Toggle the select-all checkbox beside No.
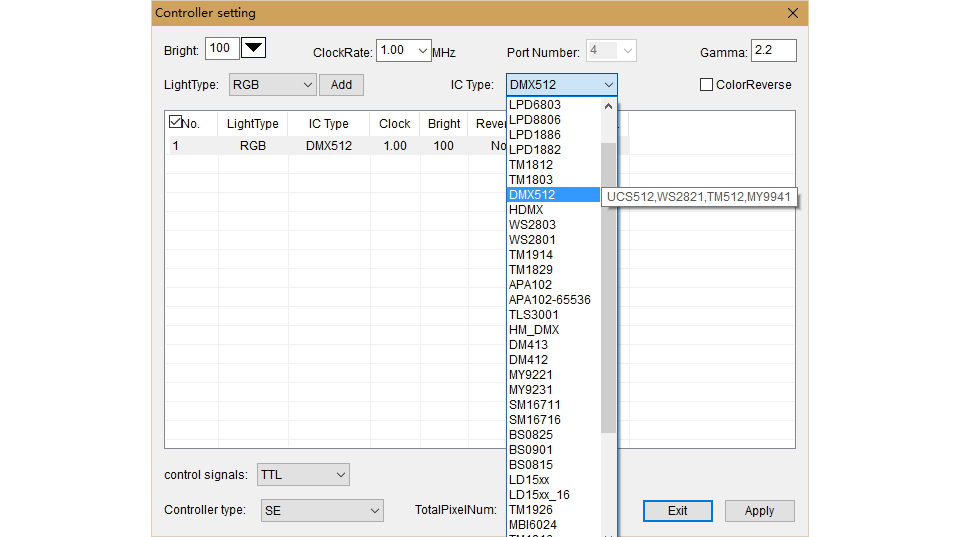Screen dimensions: 960x537 click(175, 122)
